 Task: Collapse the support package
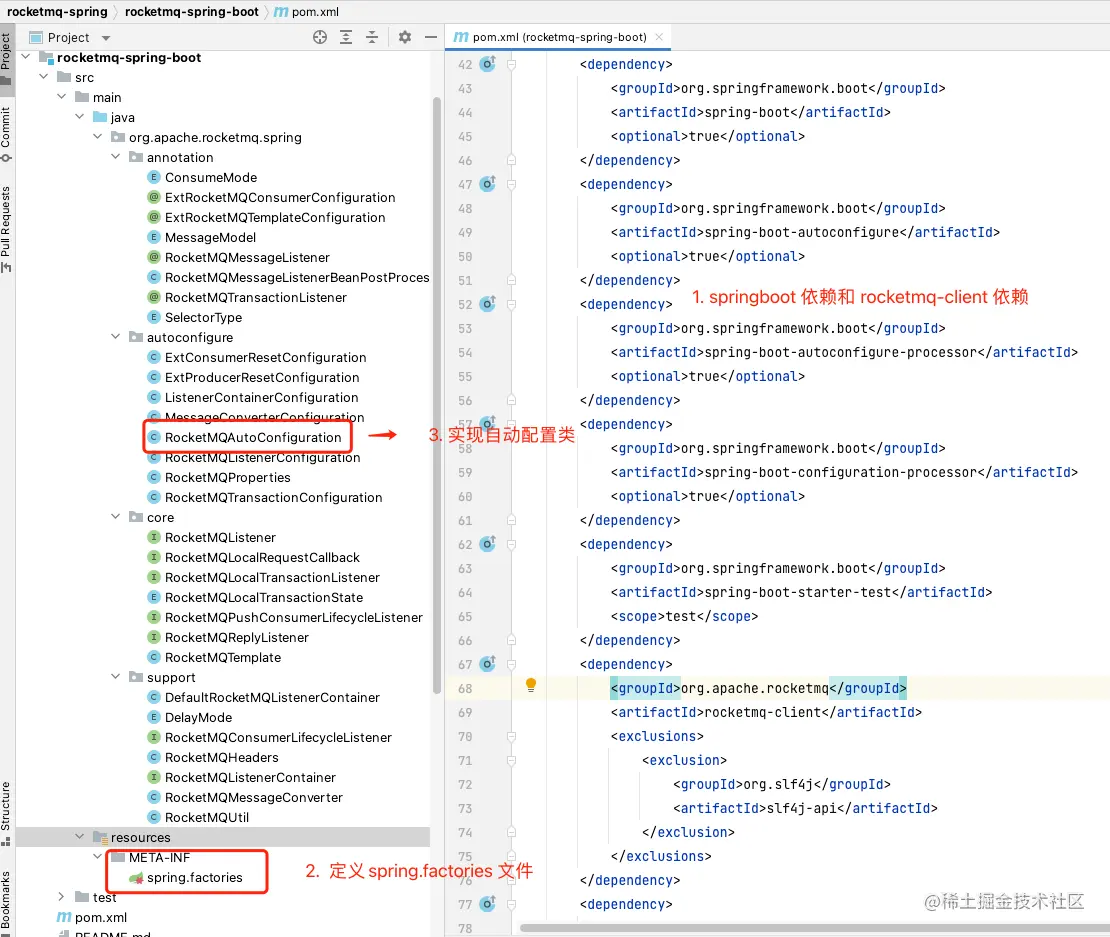pos(115,677)
